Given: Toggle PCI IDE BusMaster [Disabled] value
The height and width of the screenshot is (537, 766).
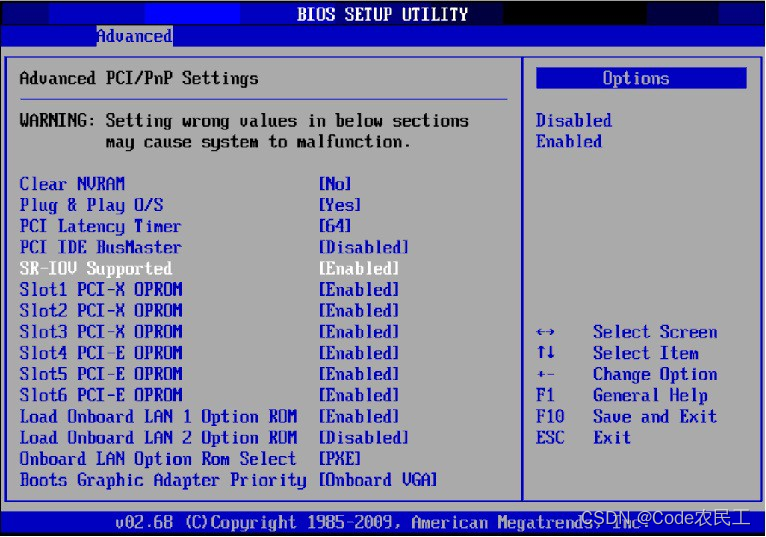Looking at the screenshot, I should click(x=364, y=247).
